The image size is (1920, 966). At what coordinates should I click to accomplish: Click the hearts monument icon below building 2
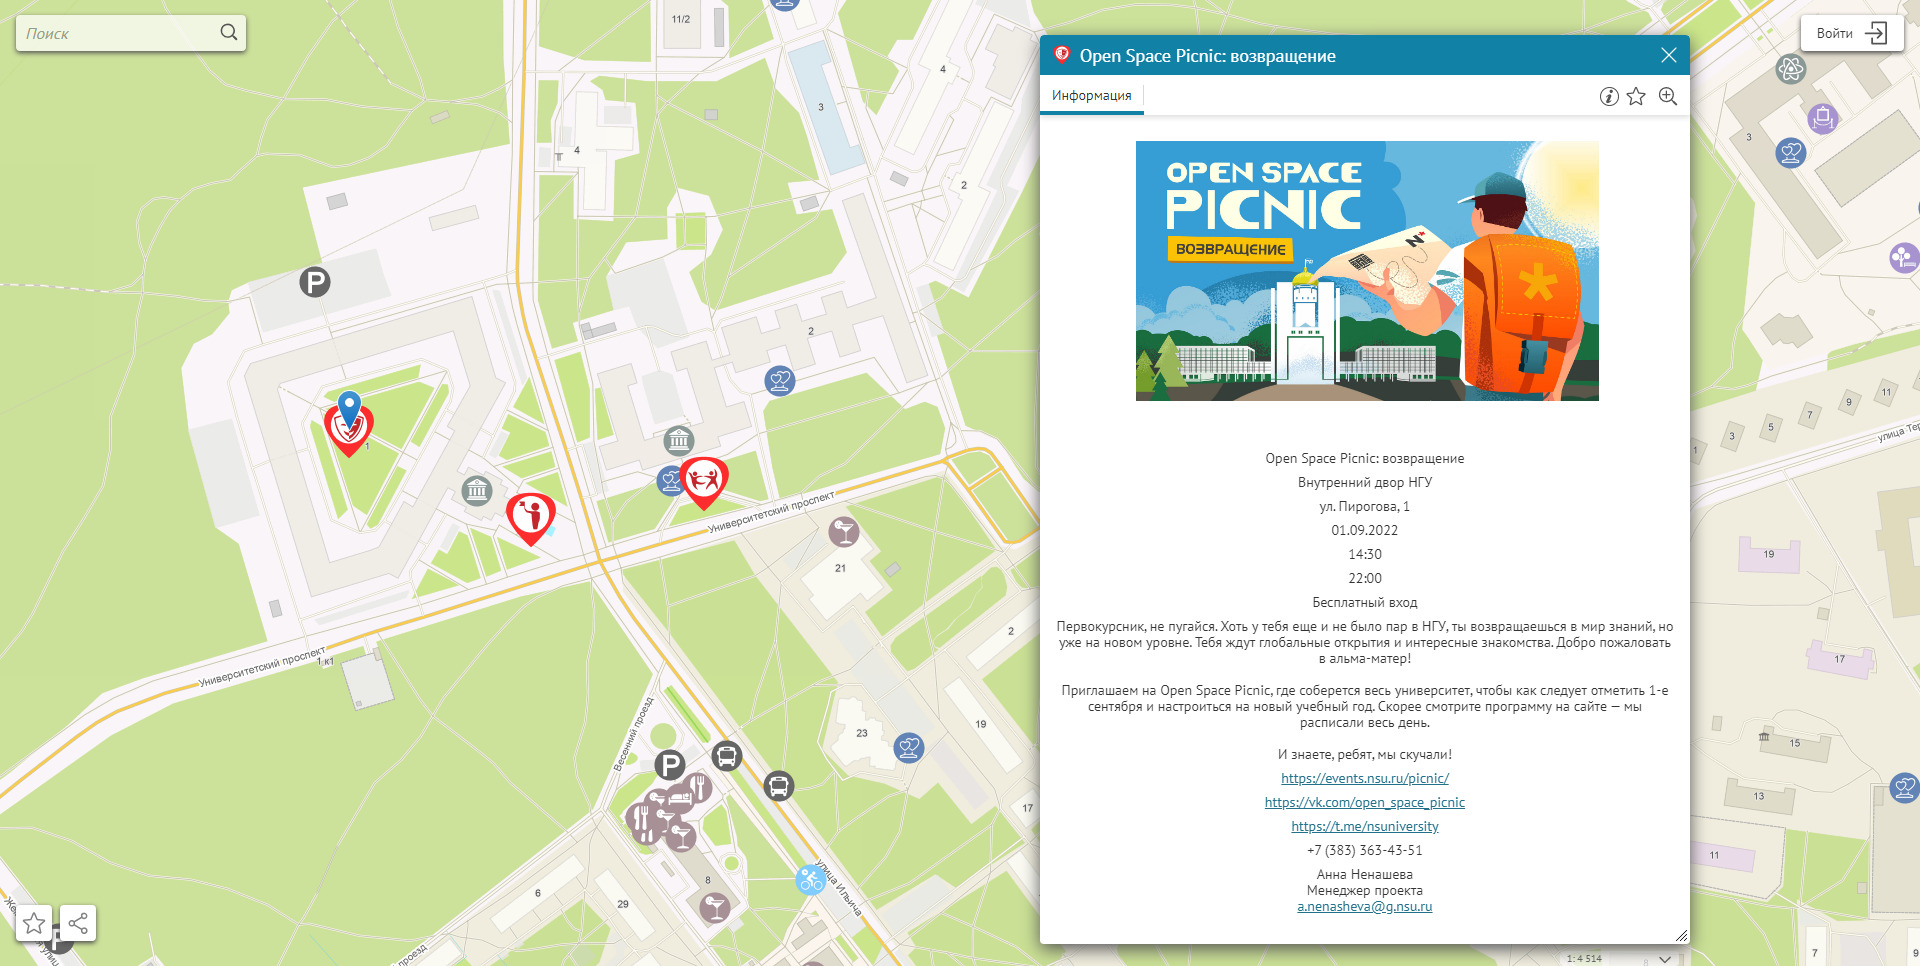(x=780, y=381)
